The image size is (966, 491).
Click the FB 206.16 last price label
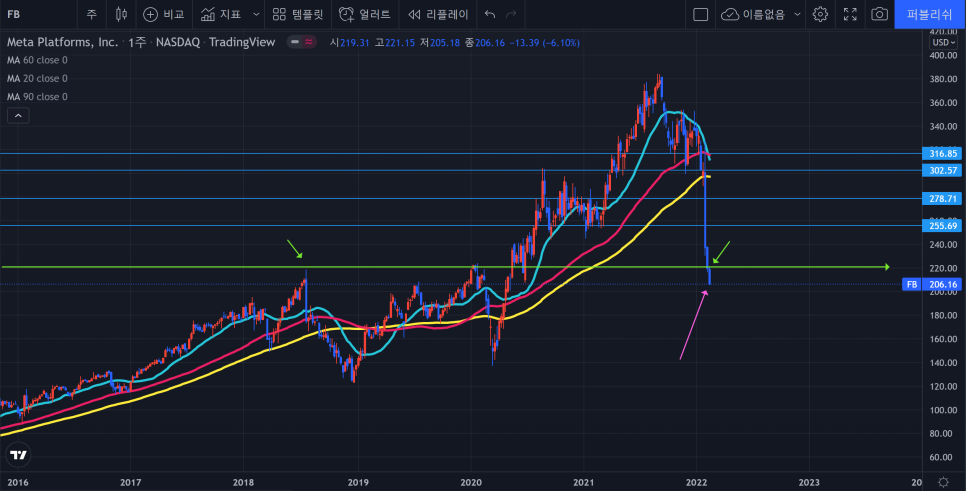(x=932, y=285)
